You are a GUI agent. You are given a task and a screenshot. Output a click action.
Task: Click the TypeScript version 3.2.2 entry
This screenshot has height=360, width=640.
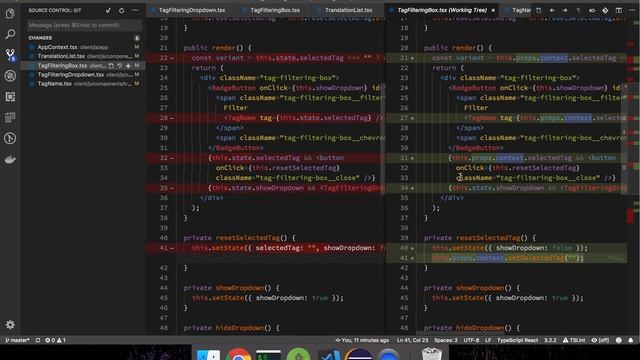tap(550, 340)
